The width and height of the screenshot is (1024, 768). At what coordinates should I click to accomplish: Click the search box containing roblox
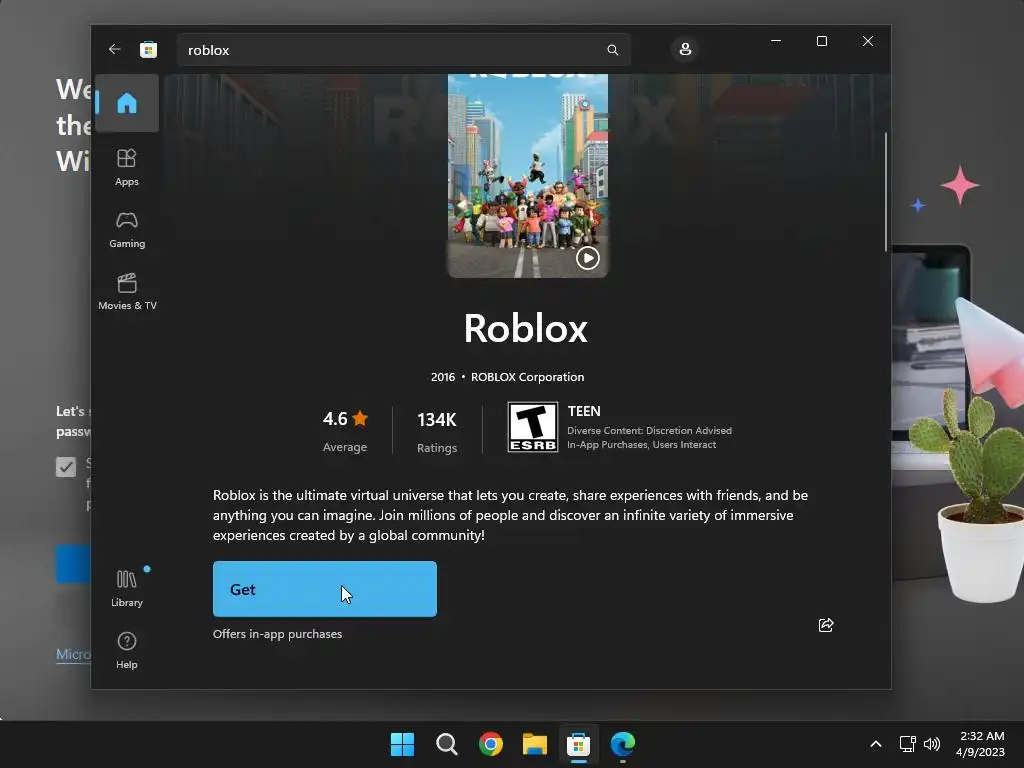(403, 50)
